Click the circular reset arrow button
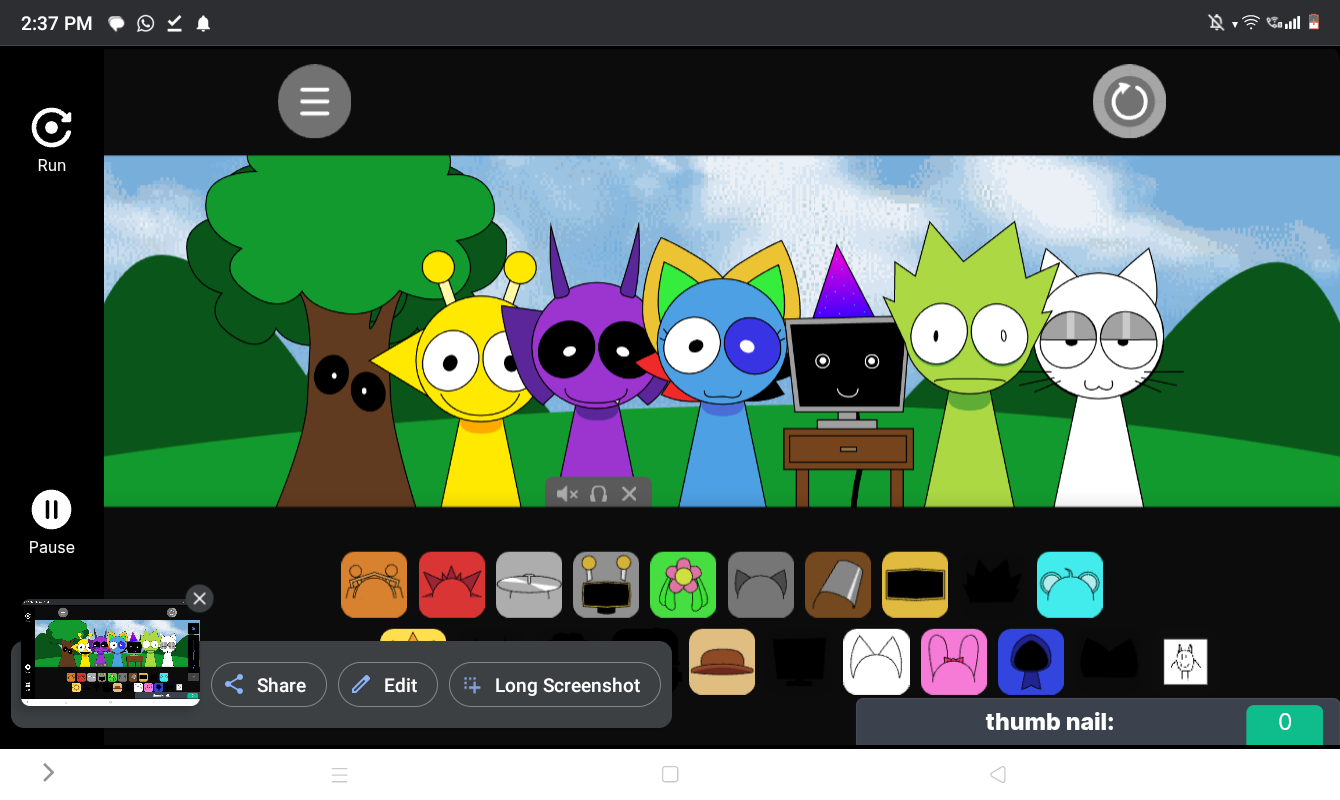Screen dimensions: 1340x800 tap(1129, 101)
